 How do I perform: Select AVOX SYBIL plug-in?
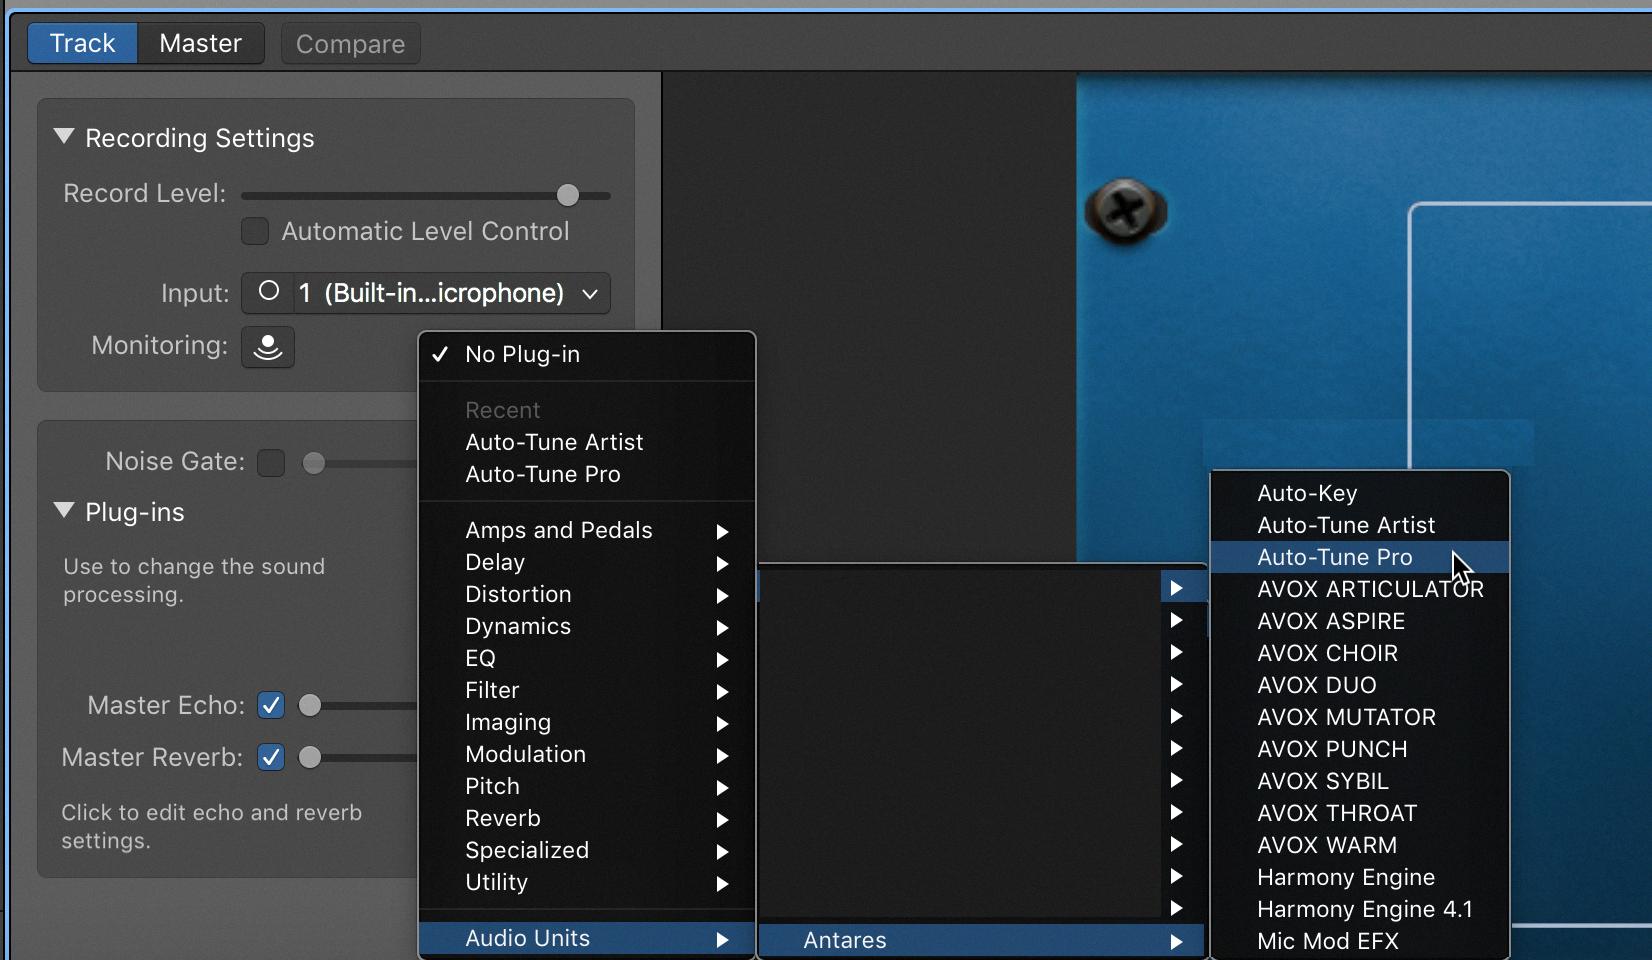pos(1360,781)
